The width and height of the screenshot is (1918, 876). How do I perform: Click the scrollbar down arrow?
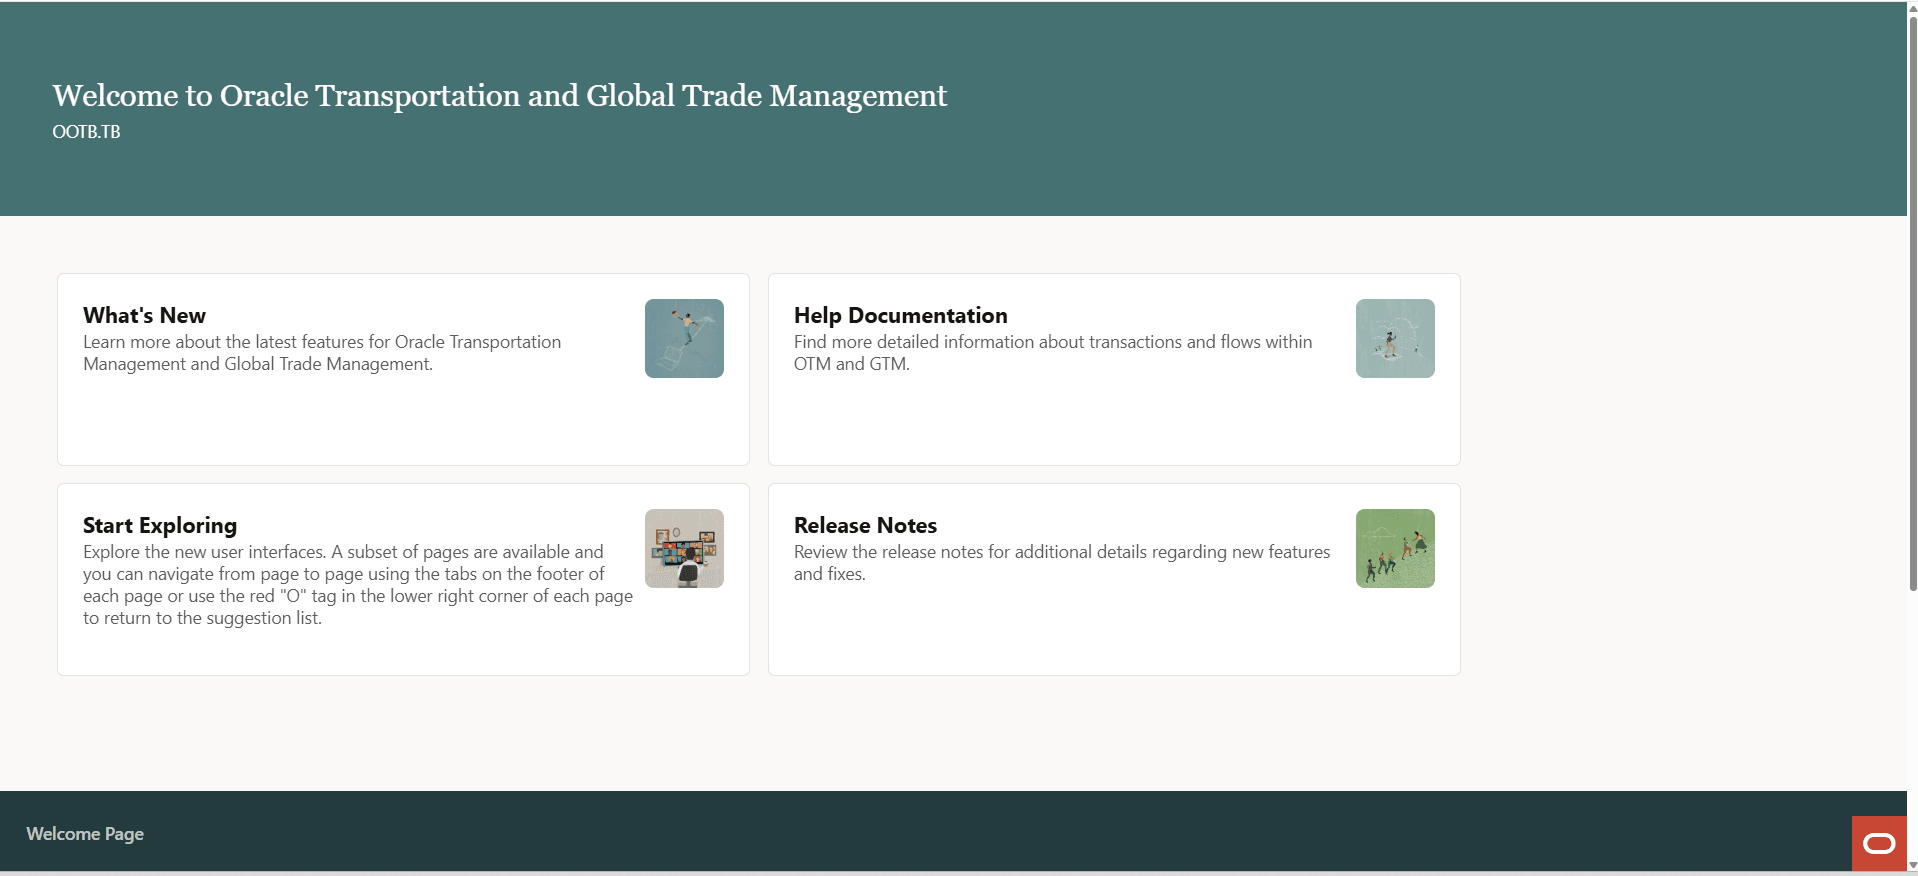click(x=1913, y=867)
